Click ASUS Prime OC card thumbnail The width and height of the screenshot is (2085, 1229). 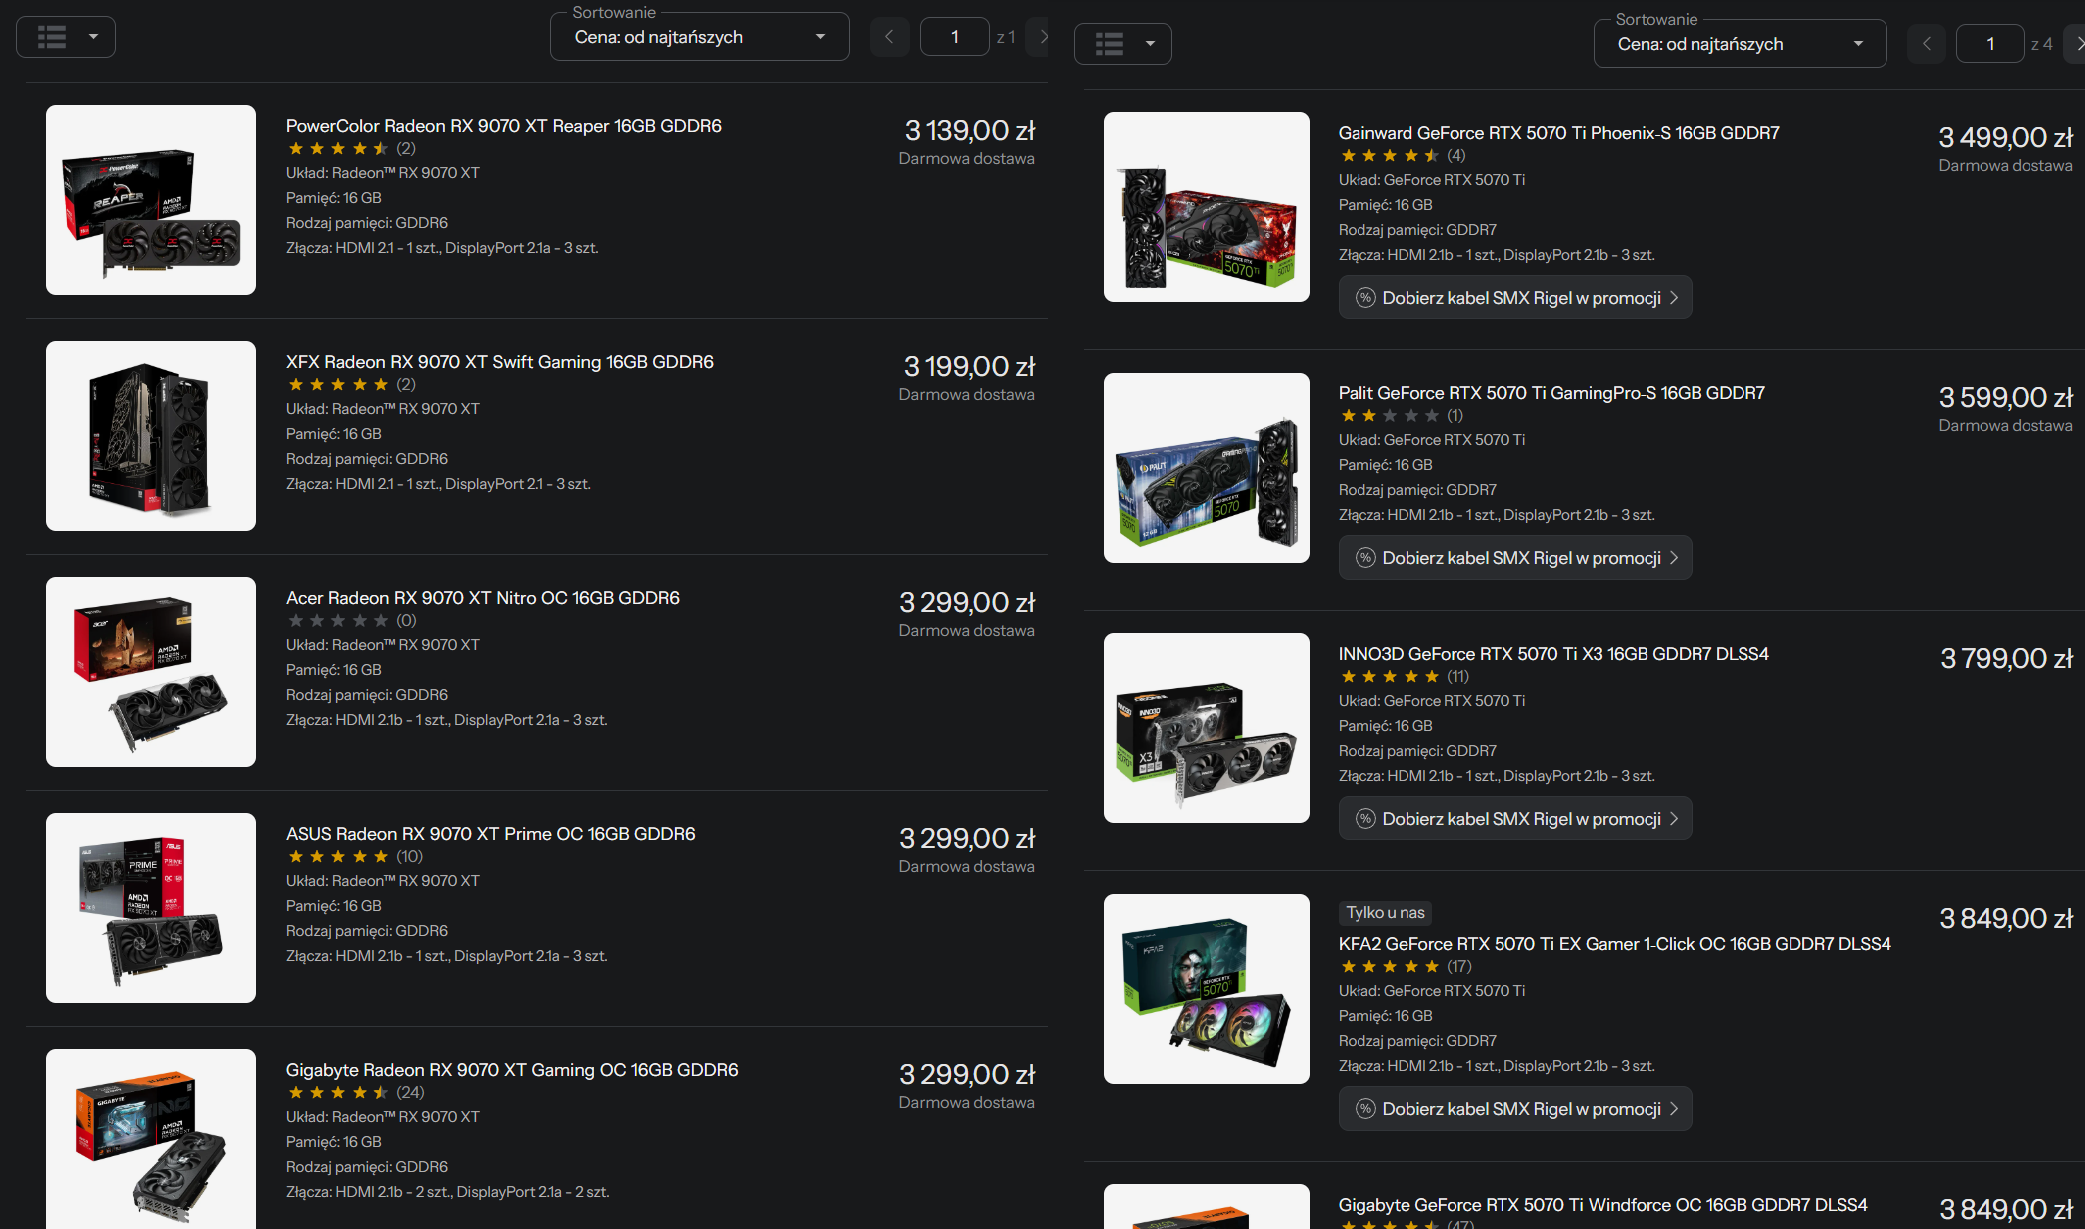(151, 908)
